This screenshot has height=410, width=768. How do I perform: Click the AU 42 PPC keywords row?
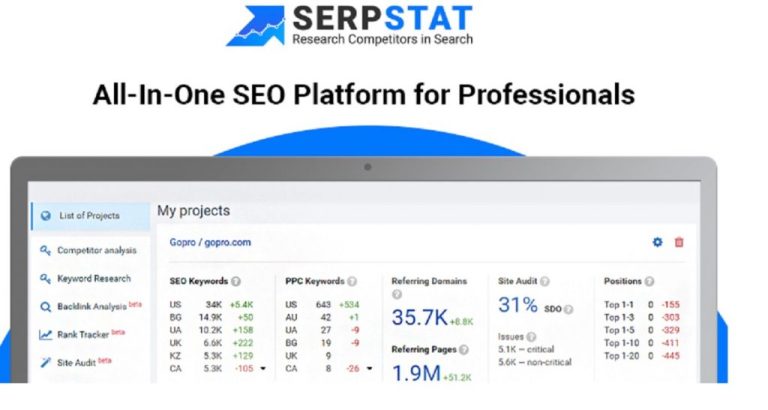tap(322, 317)
